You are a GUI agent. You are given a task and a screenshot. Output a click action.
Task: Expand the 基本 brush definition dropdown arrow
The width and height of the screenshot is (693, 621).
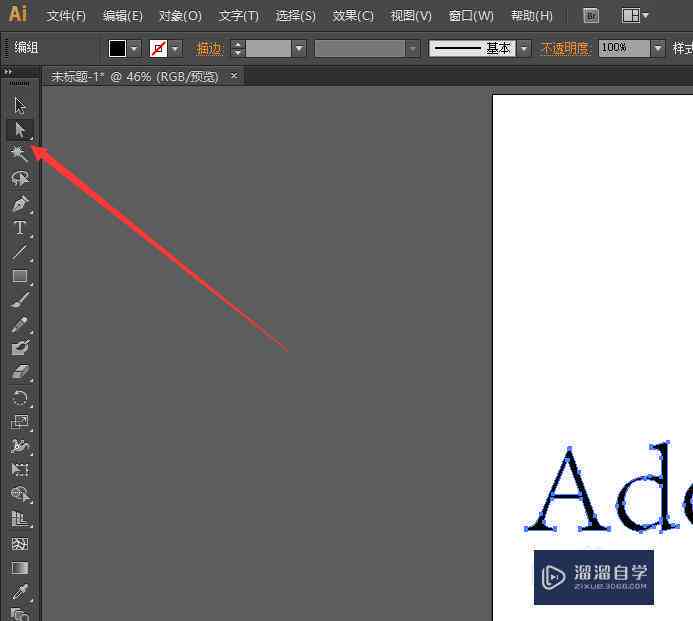pos(524,48)
